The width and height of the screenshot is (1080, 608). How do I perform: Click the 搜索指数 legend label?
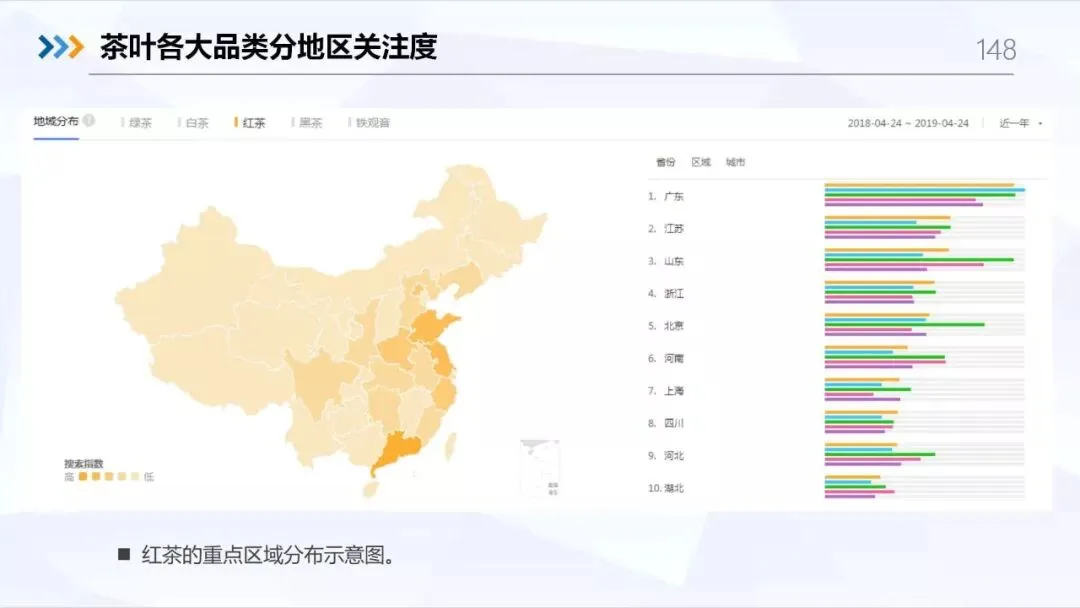[x=83, y=463]
